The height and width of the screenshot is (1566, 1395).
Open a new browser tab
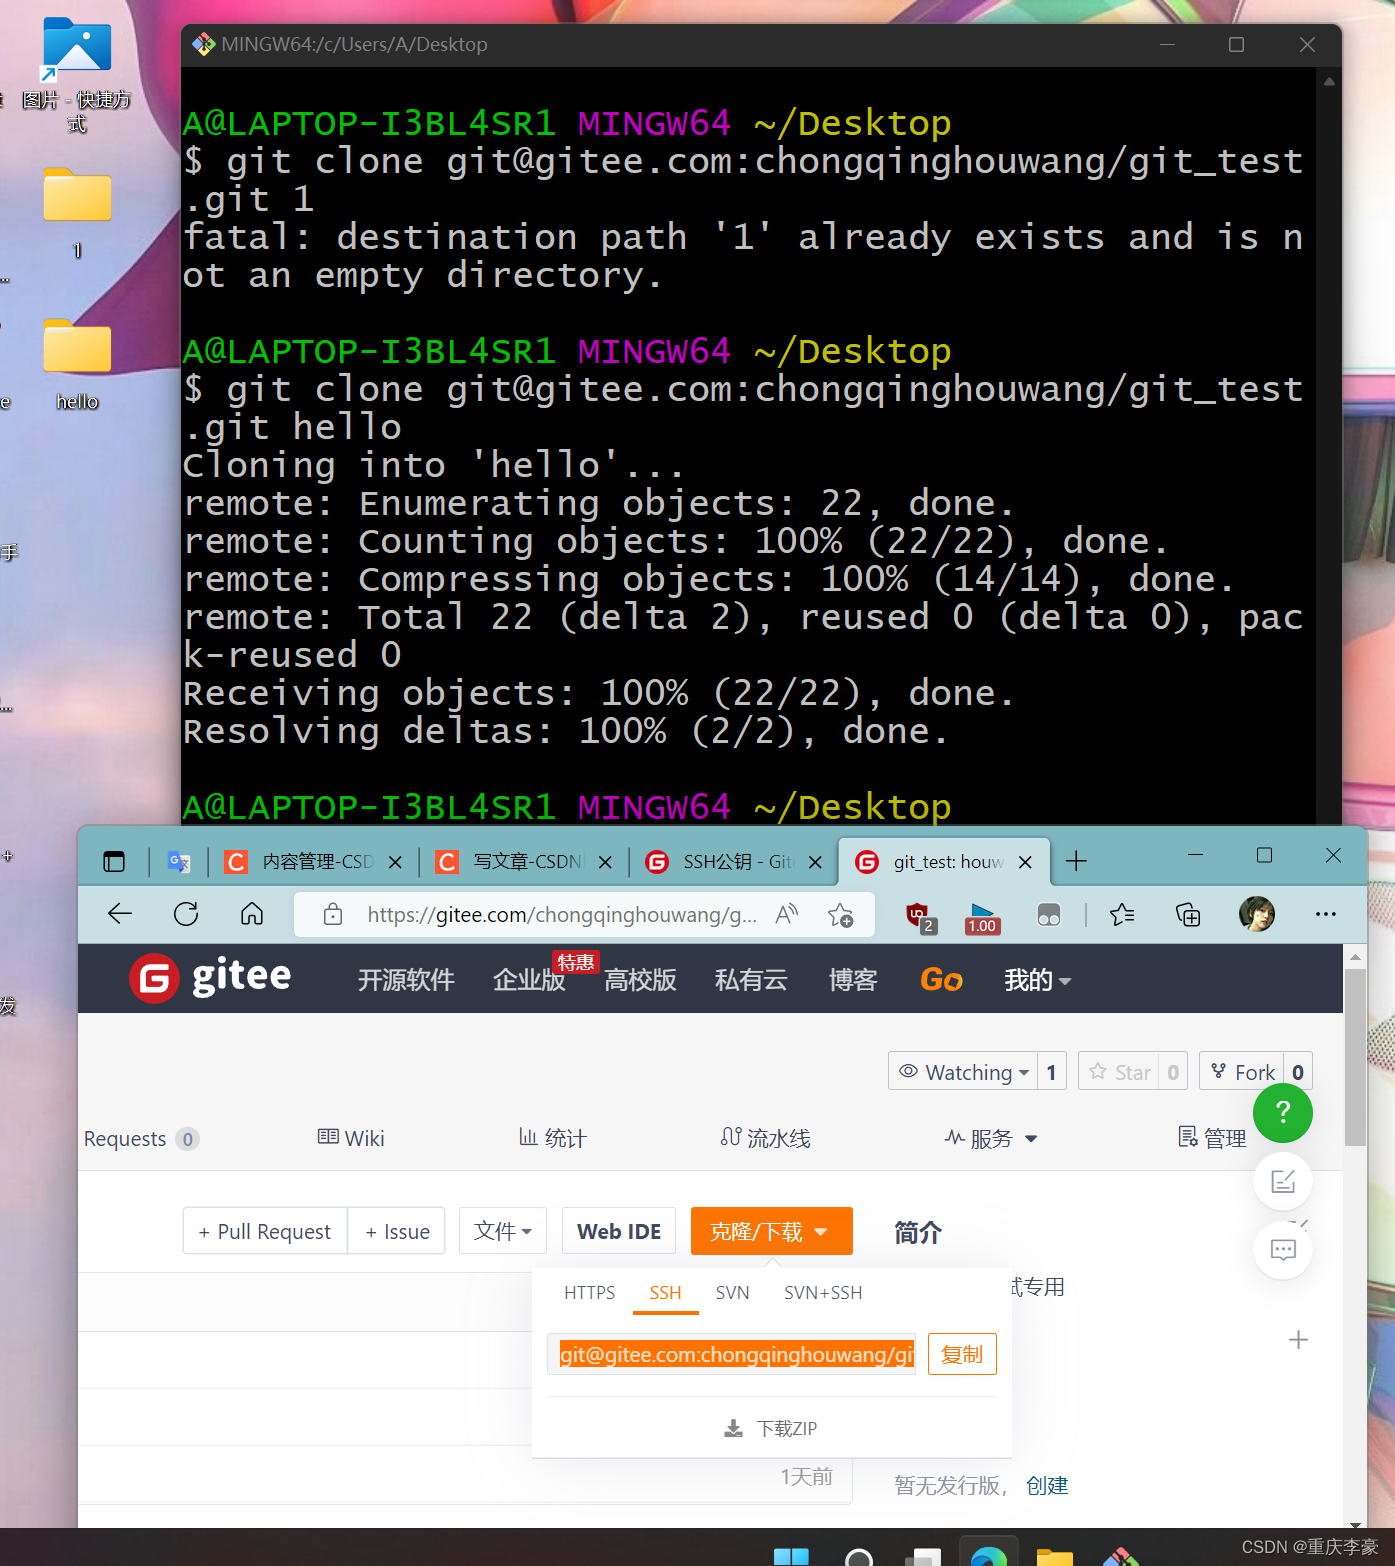click(x=1076, y=861)
